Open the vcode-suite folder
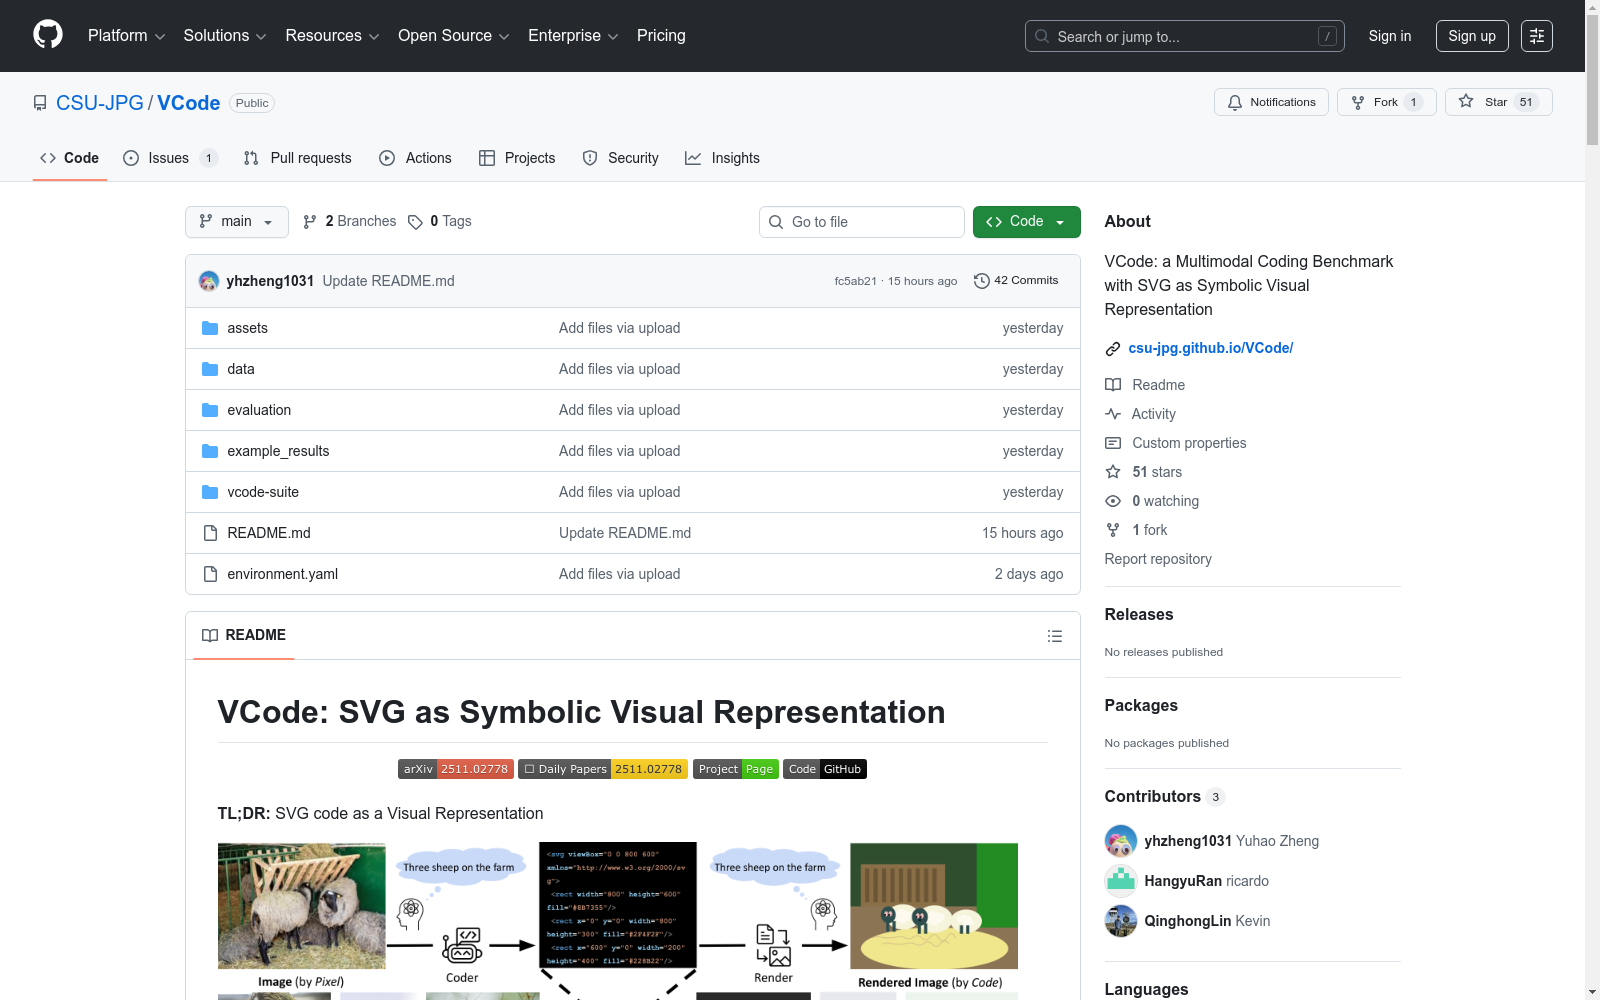This screenshot has height=1000, width=1600. pyautogui.click(x=263, y=492)
